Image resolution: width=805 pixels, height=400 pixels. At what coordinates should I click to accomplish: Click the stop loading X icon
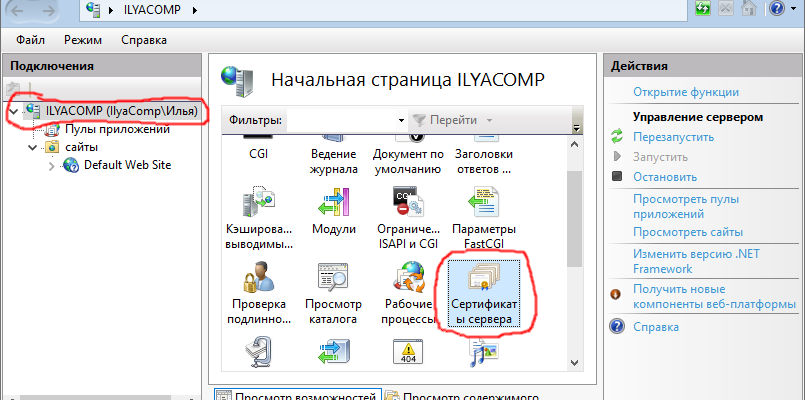(726, 8)
